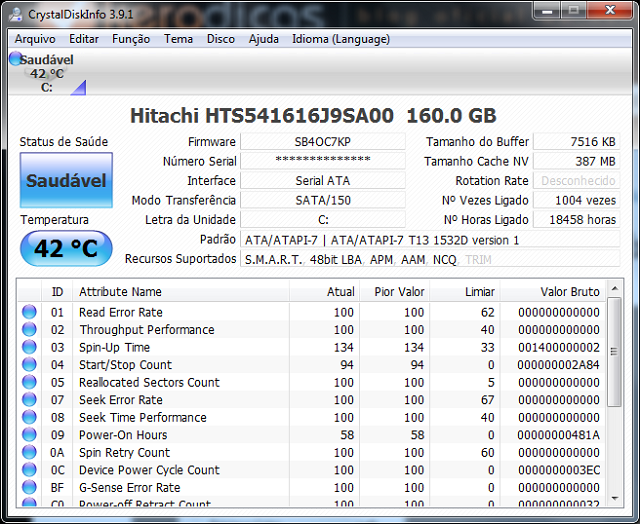The width and height of the screenshot is (640, 524).
Task: Click the status orb for Seek Time Performance
Action: (29, 417)
